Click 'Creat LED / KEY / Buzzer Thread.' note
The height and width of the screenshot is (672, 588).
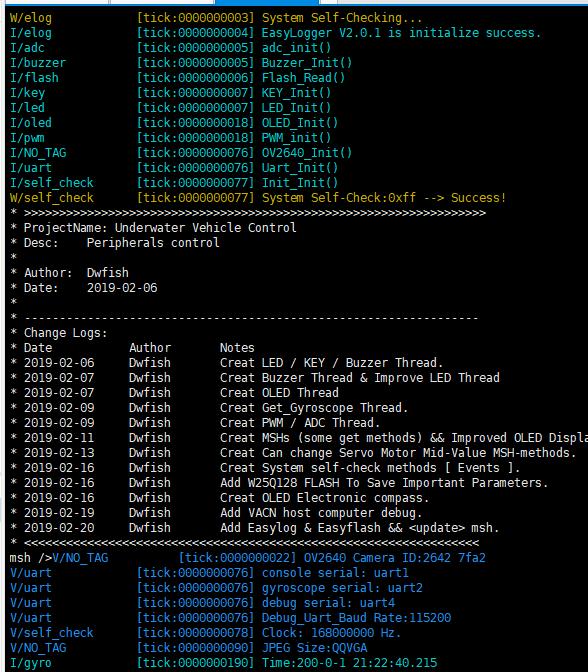(x=331, y=363)
